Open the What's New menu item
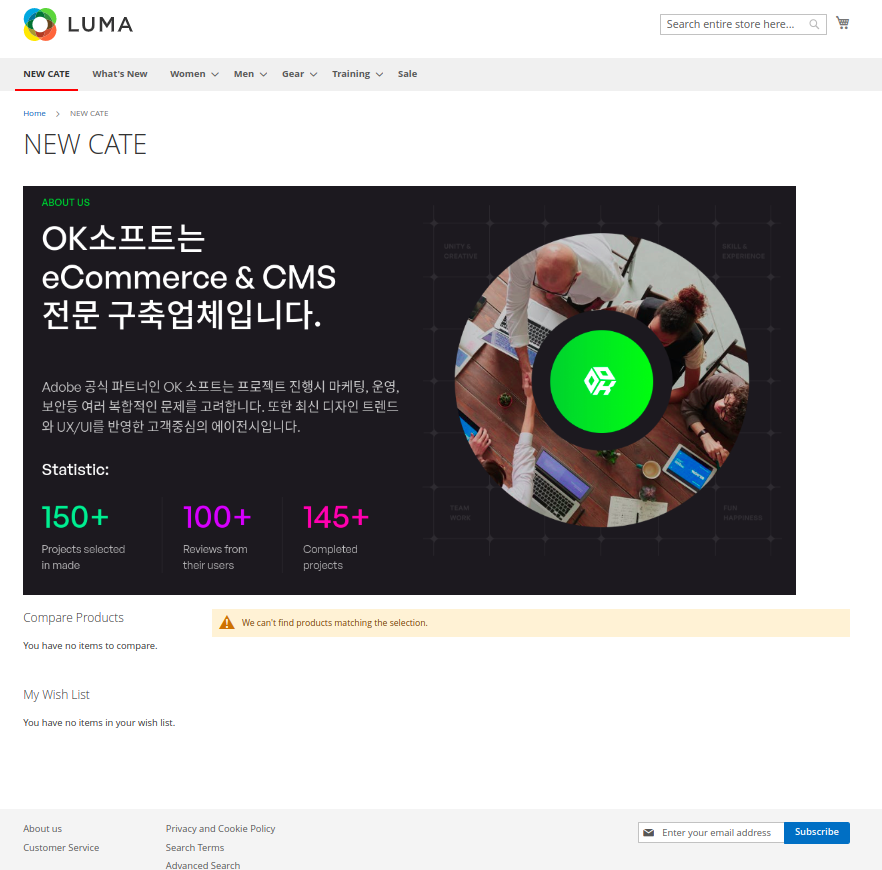Viewport: 882px width, 870px height. (120, 74)
